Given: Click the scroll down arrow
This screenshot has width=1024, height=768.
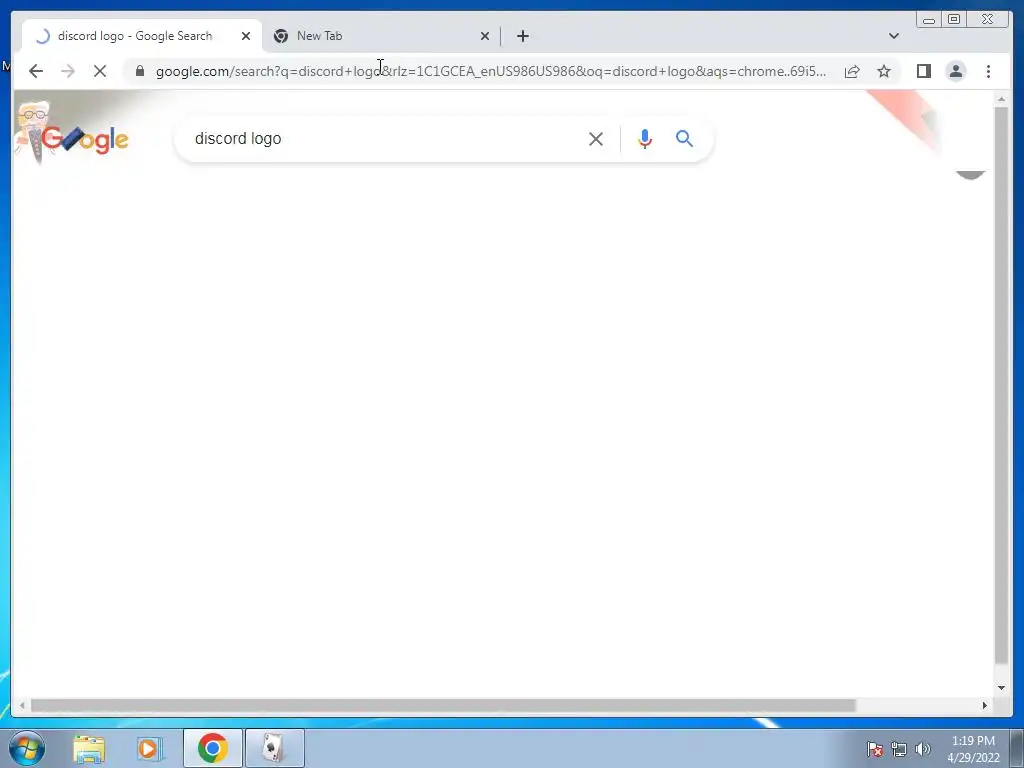Looking at the screenshot, I should tap(1001, 687).
